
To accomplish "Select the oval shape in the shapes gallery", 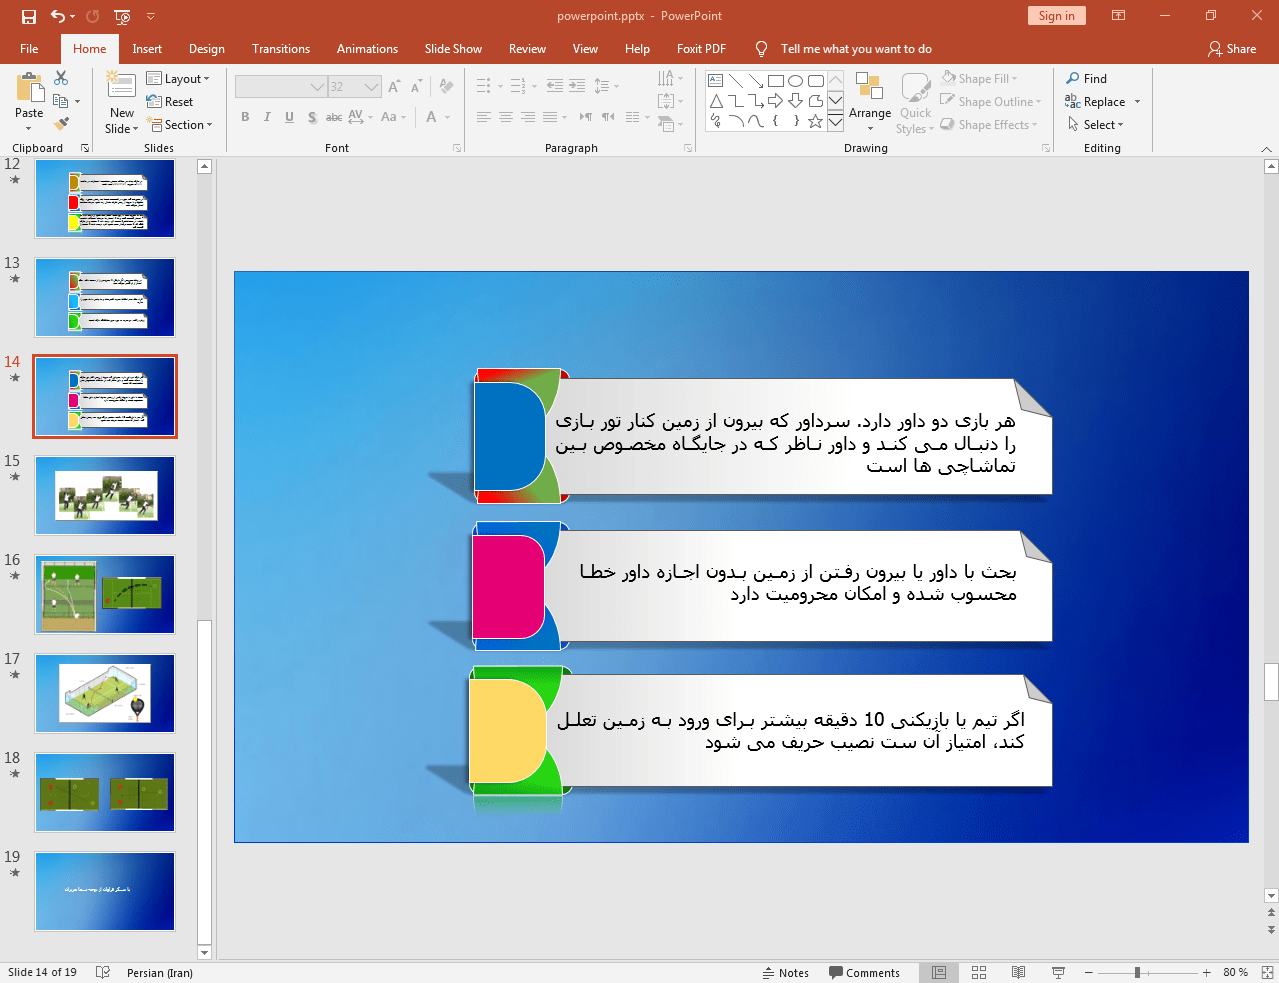I will pyautogui.click(x=796, y=81).
